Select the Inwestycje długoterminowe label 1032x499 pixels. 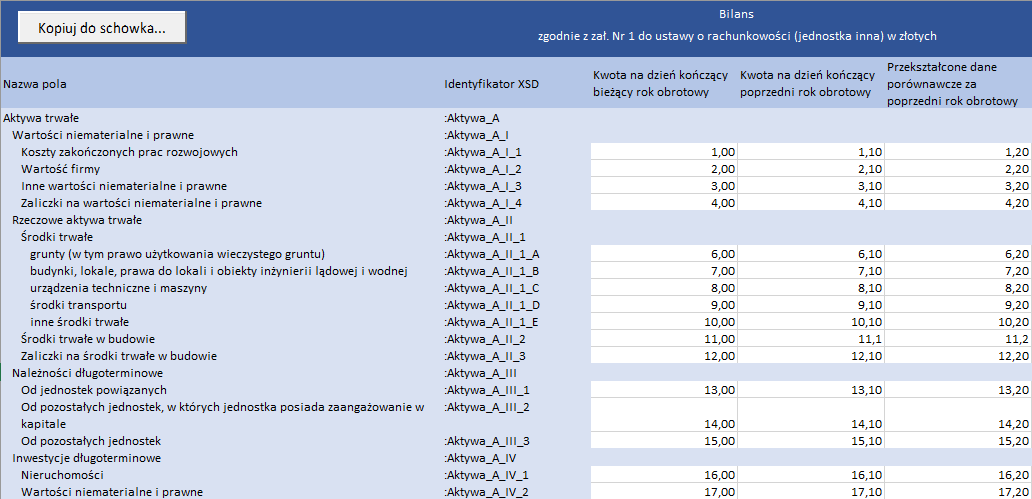pyautogui.click(x=87, y=458)
